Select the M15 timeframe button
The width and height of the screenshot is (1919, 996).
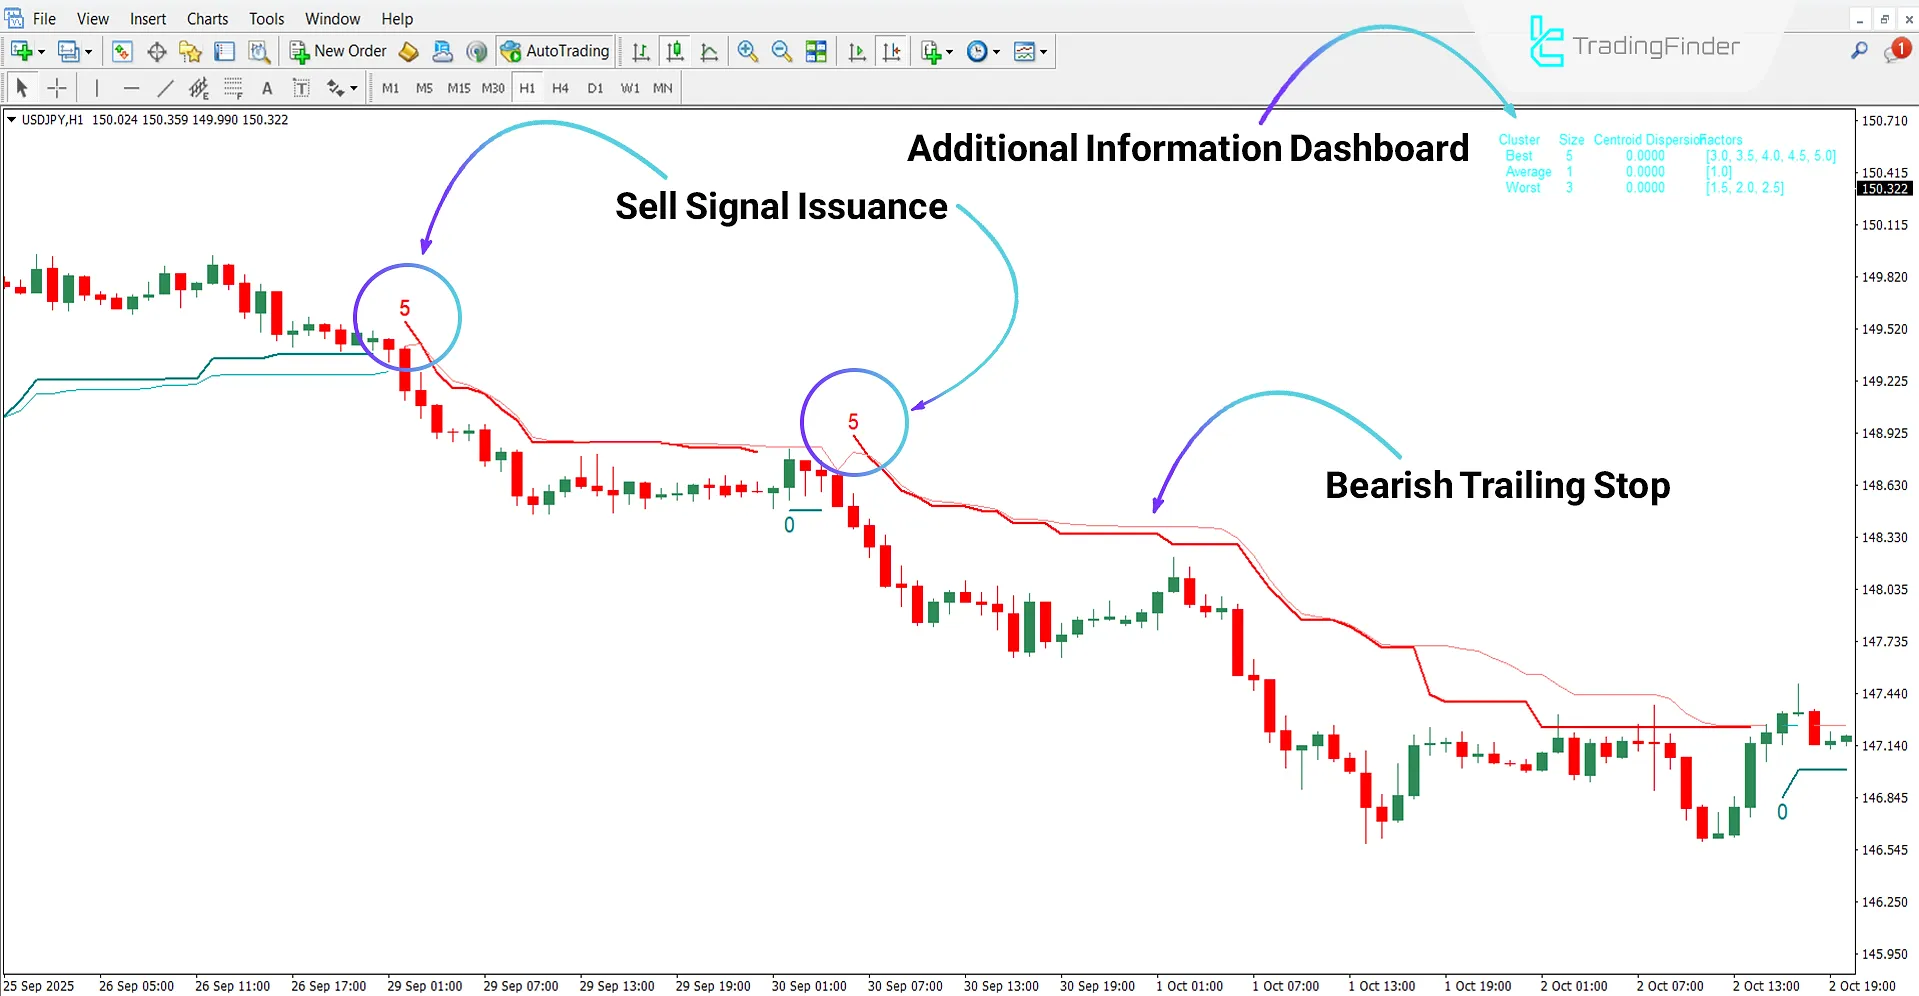[458, 88]
